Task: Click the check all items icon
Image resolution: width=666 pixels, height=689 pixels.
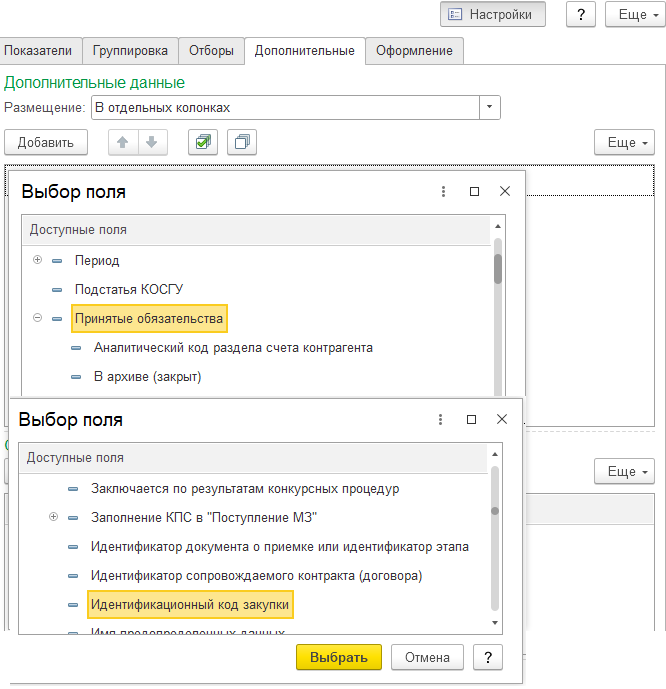Action: pos(203,143)
